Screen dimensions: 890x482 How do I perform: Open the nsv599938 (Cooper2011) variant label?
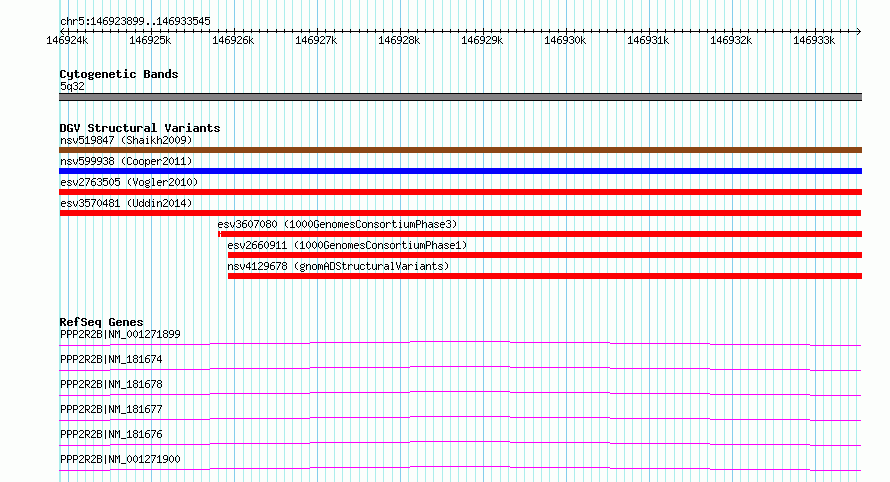coord(126,161)
